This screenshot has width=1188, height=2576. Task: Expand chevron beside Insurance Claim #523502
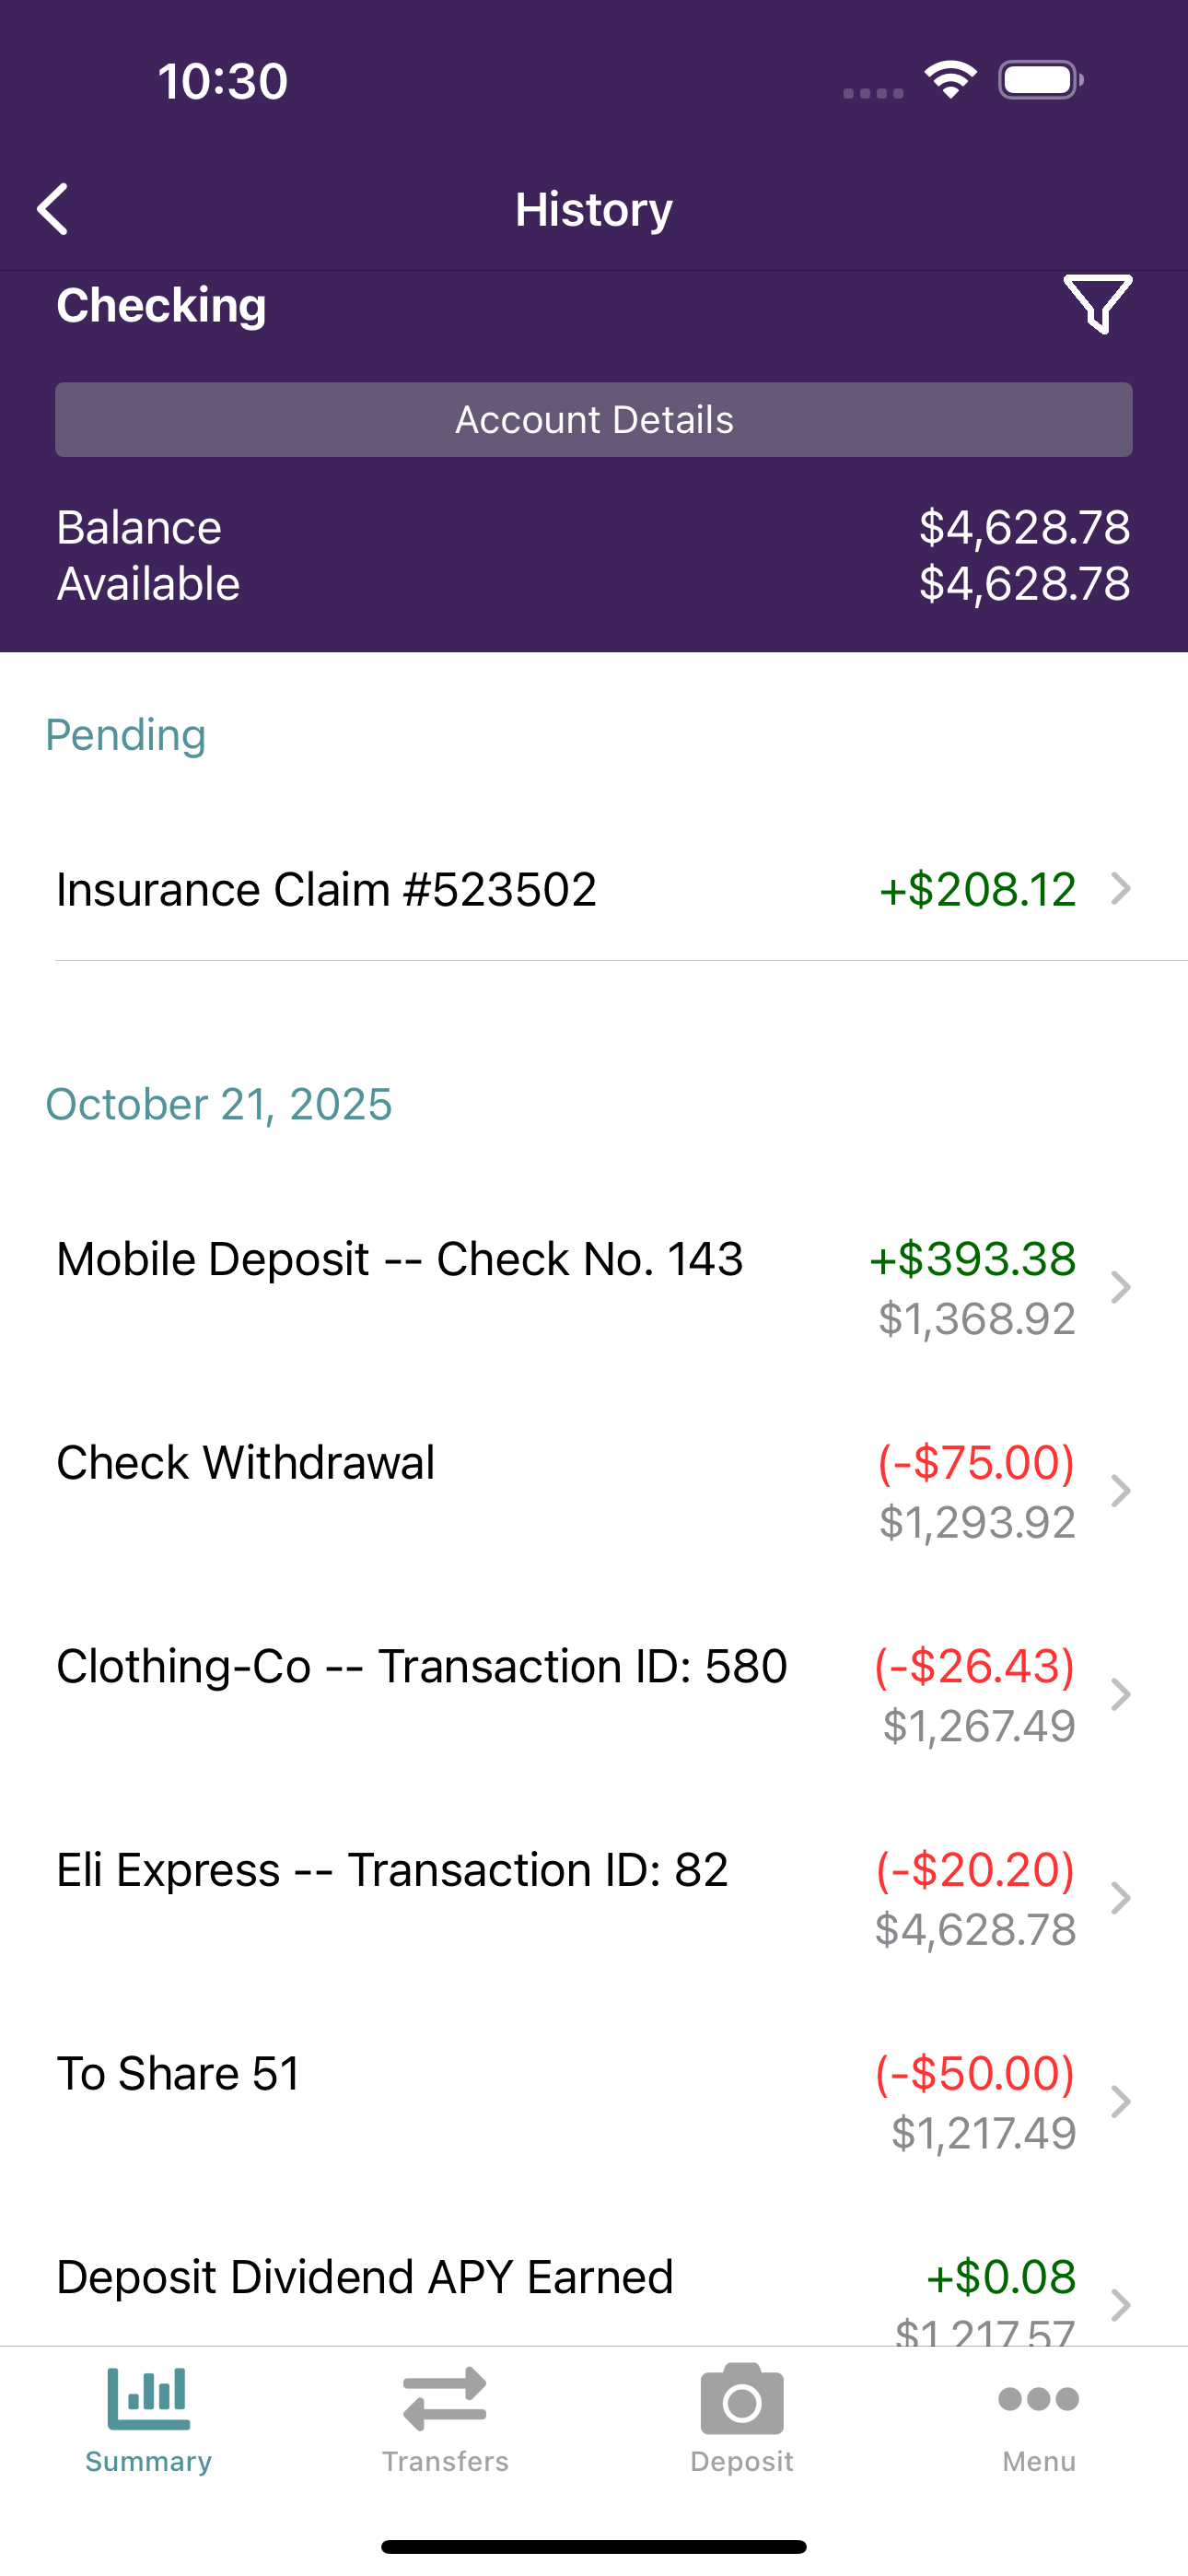[1121, 888]
